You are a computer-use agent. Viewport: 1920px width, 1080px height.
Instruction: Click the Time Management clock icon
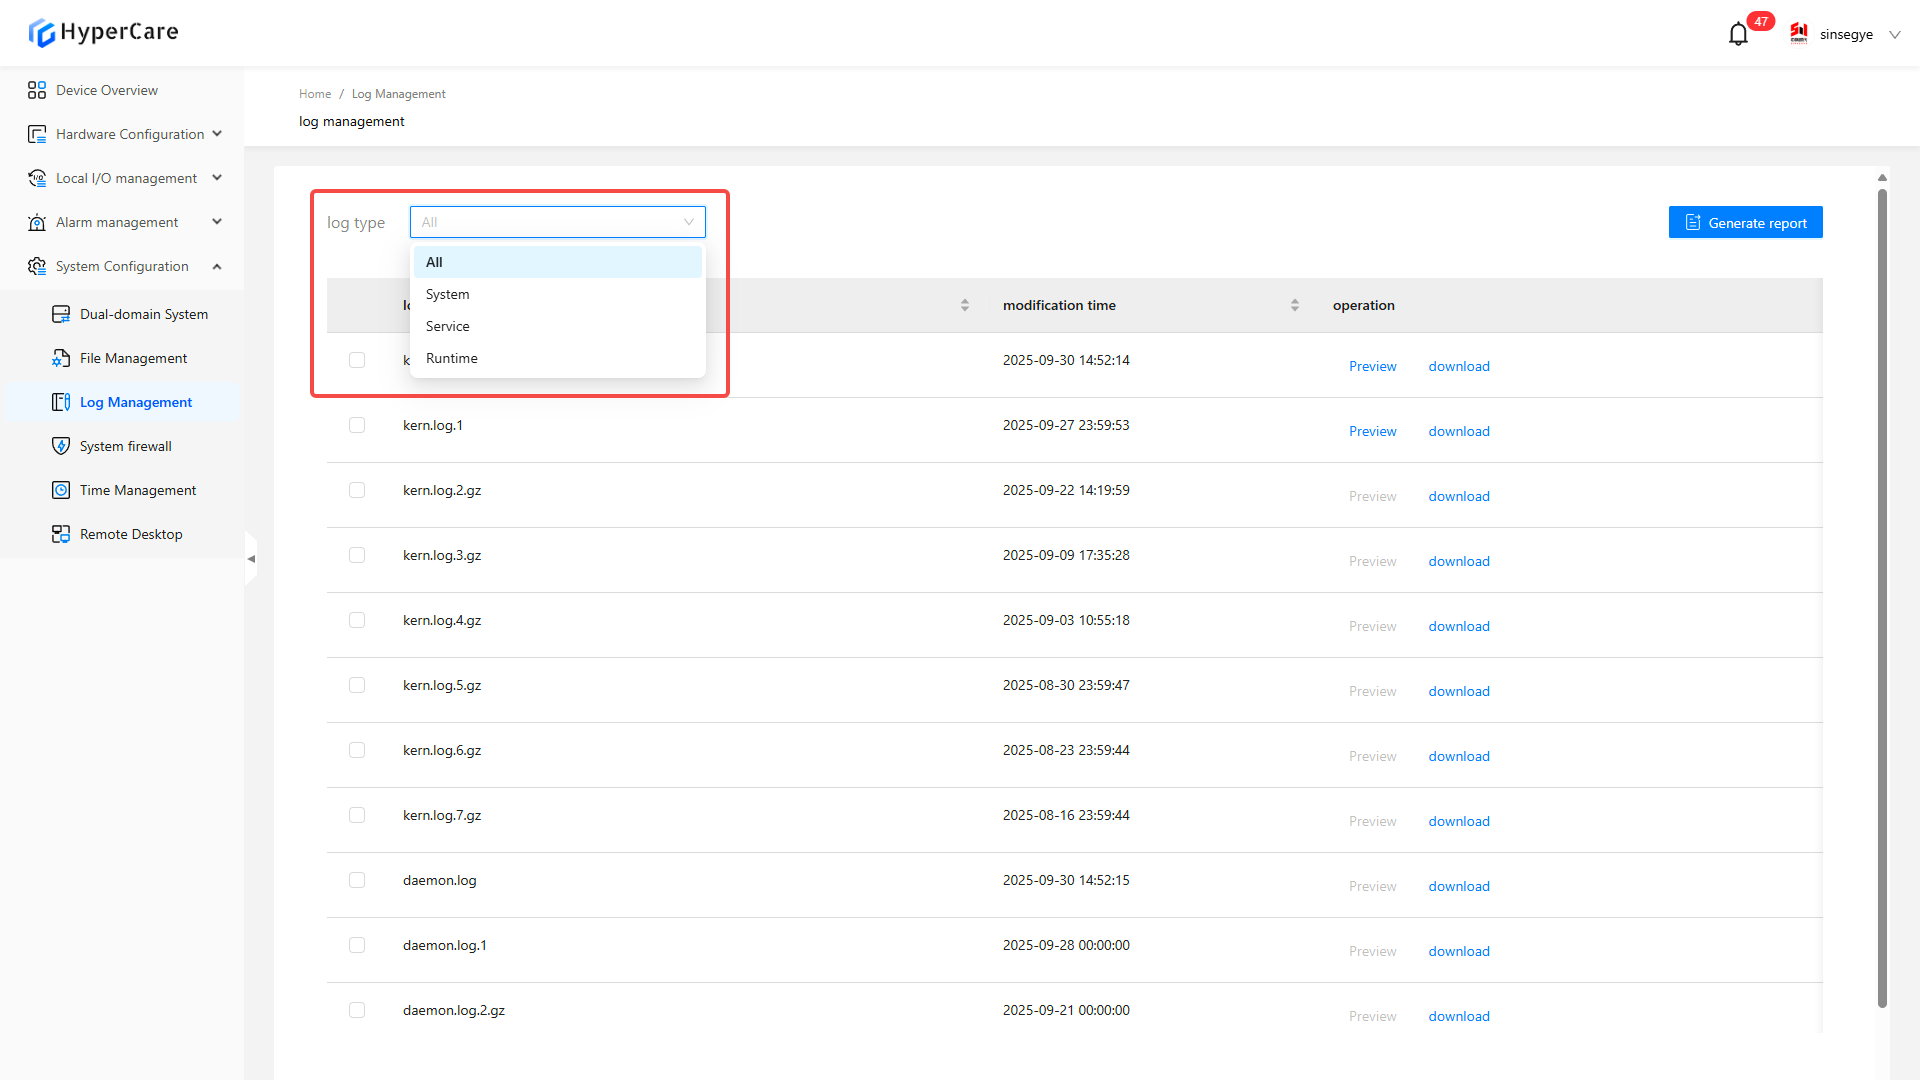(x=61, y=490)
